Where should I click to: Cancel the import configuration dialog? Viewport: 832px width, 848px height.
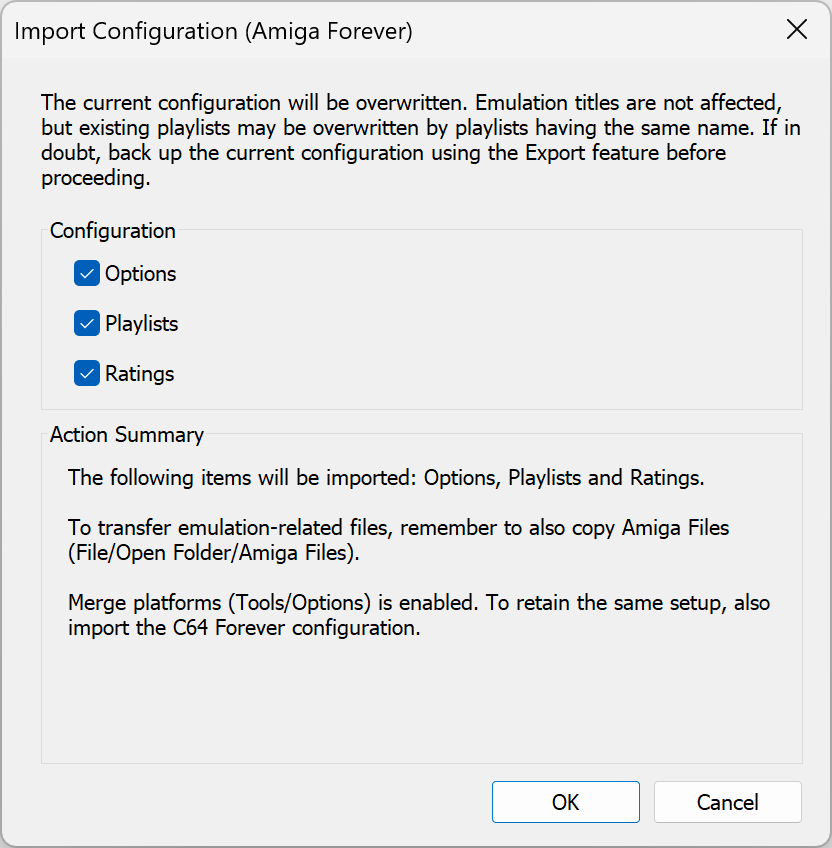[x=728, y=802]
